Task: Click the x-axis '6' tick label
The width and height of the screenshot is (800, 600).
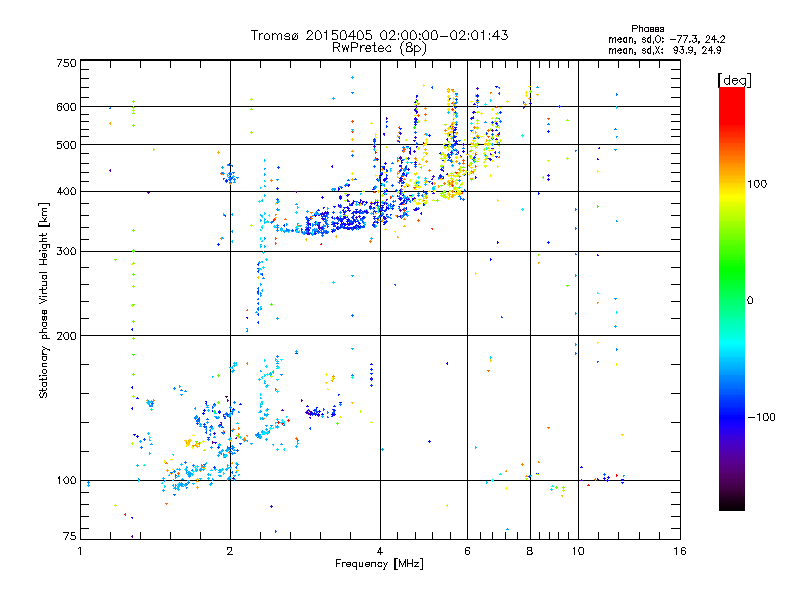Action: coord(467,551)
